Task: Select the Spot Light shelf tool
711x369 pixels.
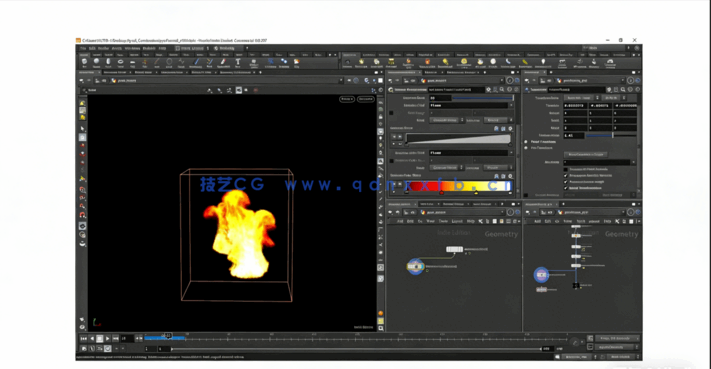Action: [376, 63]
